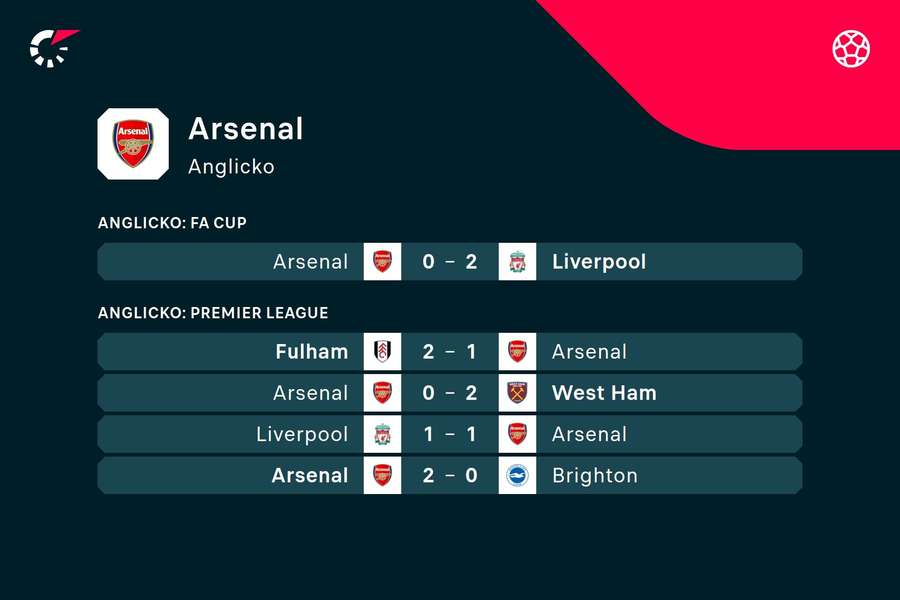Select the bold Fulham team name

[312, 351]
